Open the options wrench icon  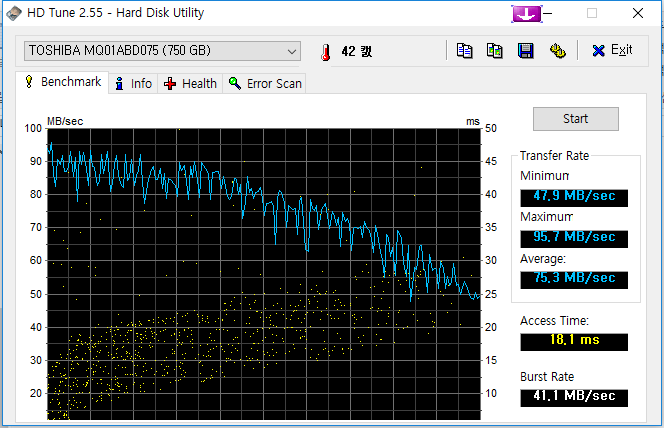tap(557, 51)
